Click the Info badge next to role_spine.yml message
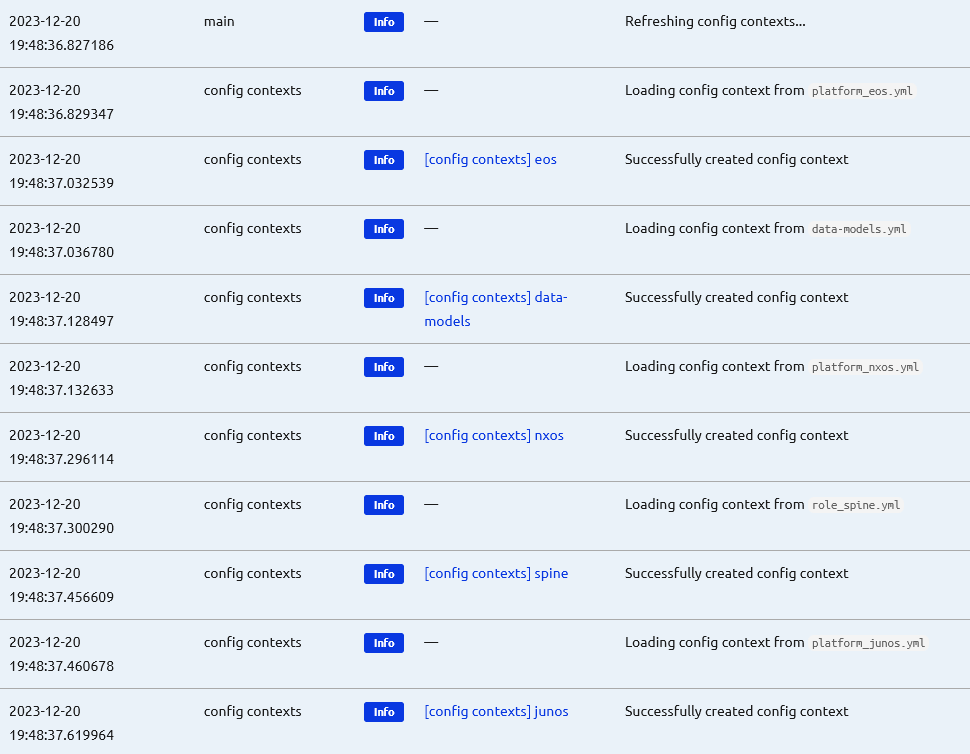Image resolution: width=970 pixels, height=754 pixels. [383, 505]
